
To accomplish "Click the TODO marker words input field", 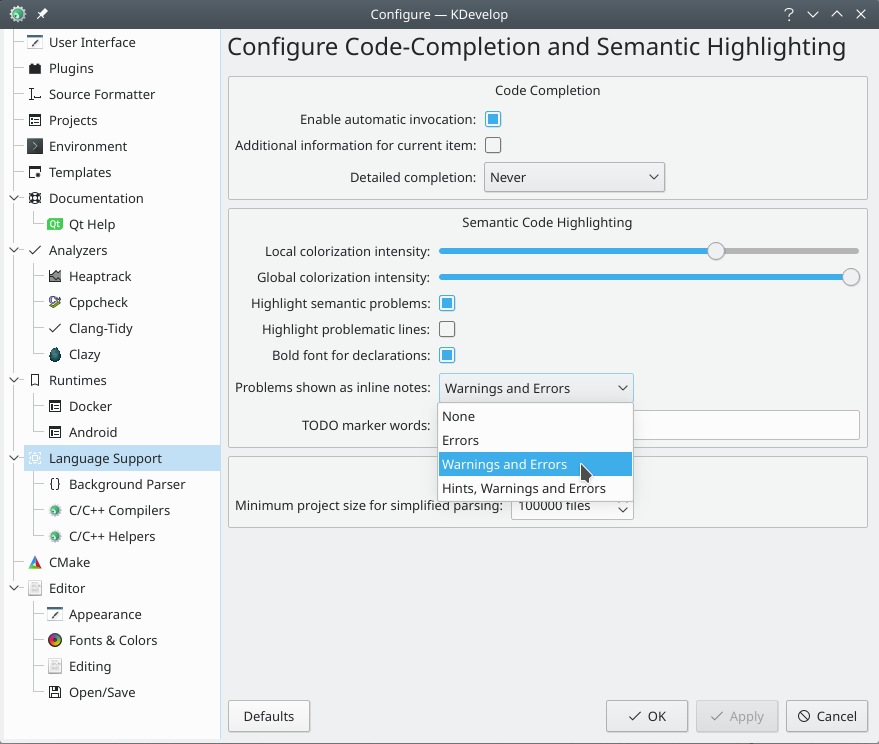I will (x=746, y=425).
